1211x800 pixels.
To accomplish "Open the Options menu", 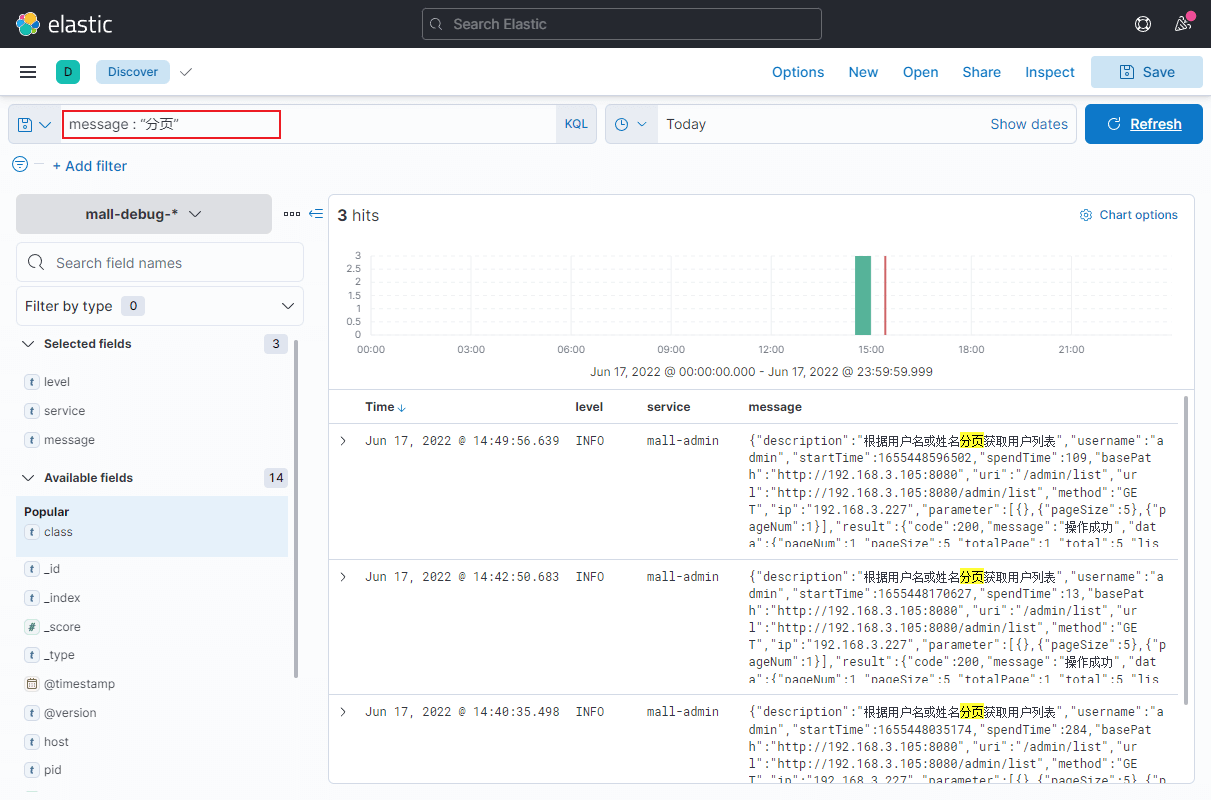I will click(798, 72).
